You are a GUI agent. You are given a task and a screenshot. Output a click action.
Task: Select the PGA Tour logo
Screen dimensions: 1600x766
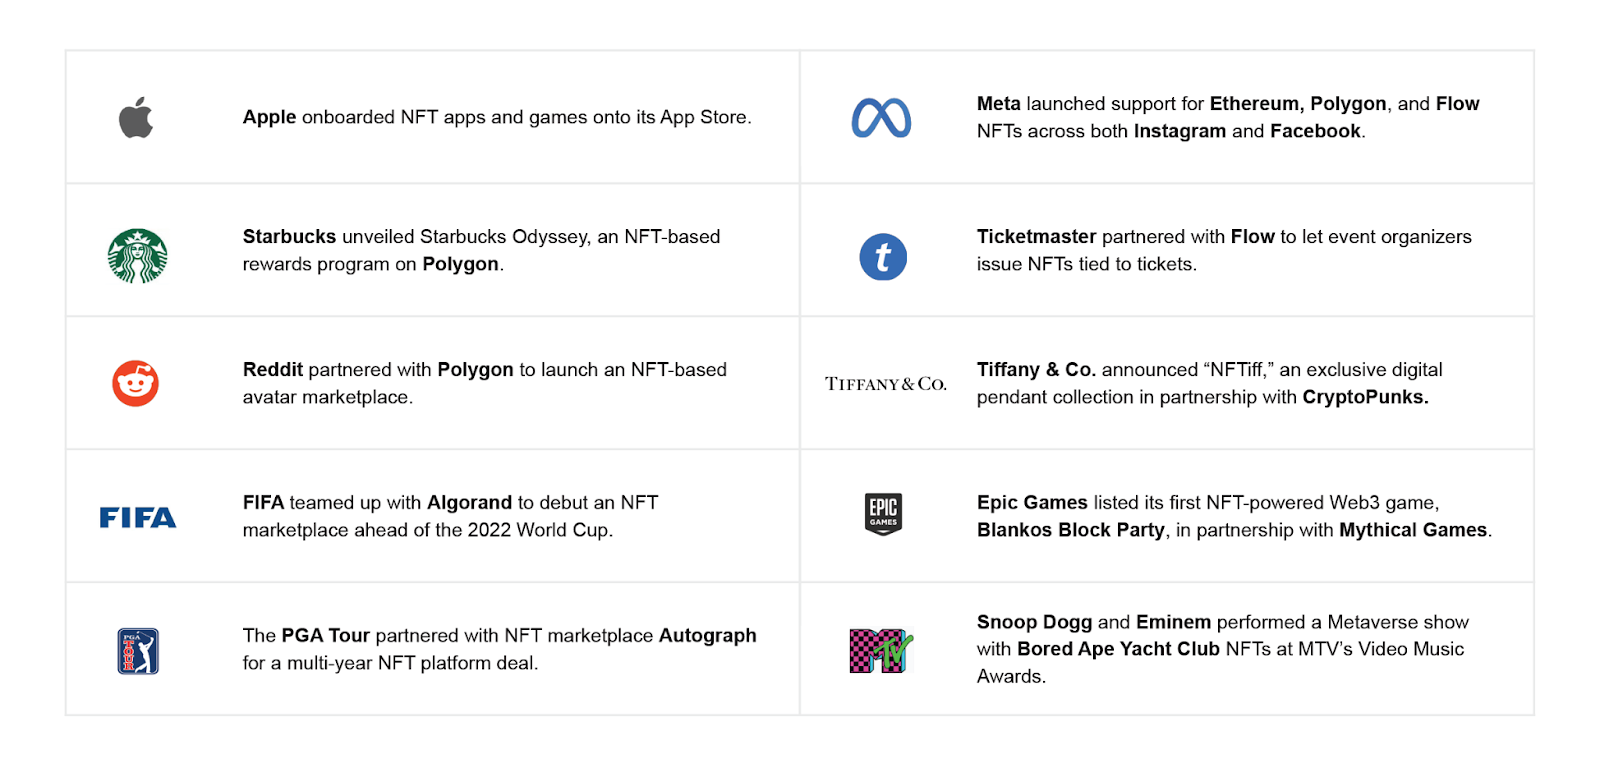(138, 651)
